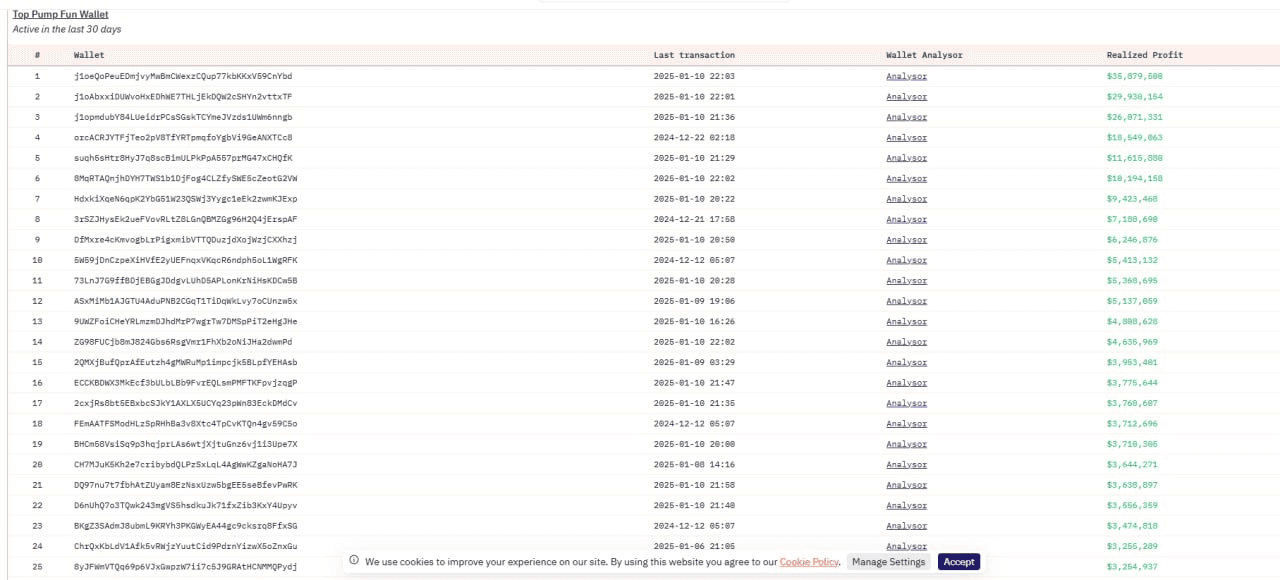Image resolution: width=1280 pixels, height=580 pixels.
Task: Open Analysor for the BKgZ3S wallet
Action: pos(906,526)
